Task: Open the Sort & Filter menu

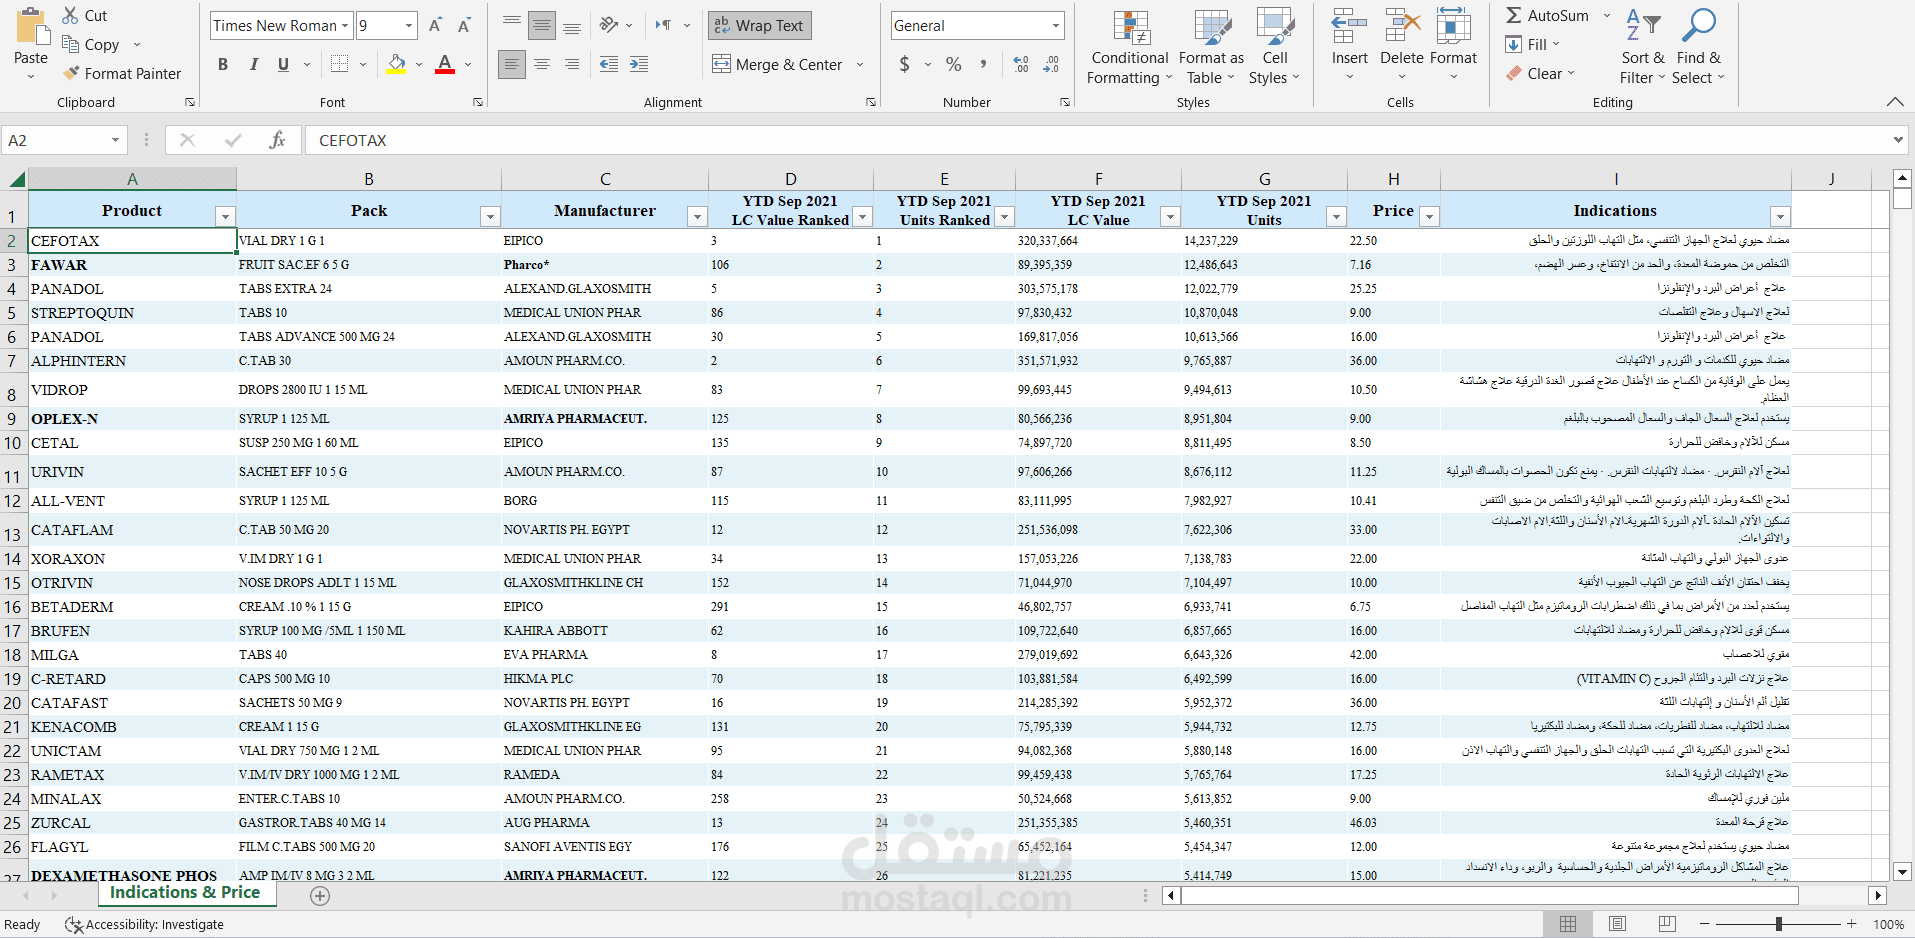Action: 1642,47
